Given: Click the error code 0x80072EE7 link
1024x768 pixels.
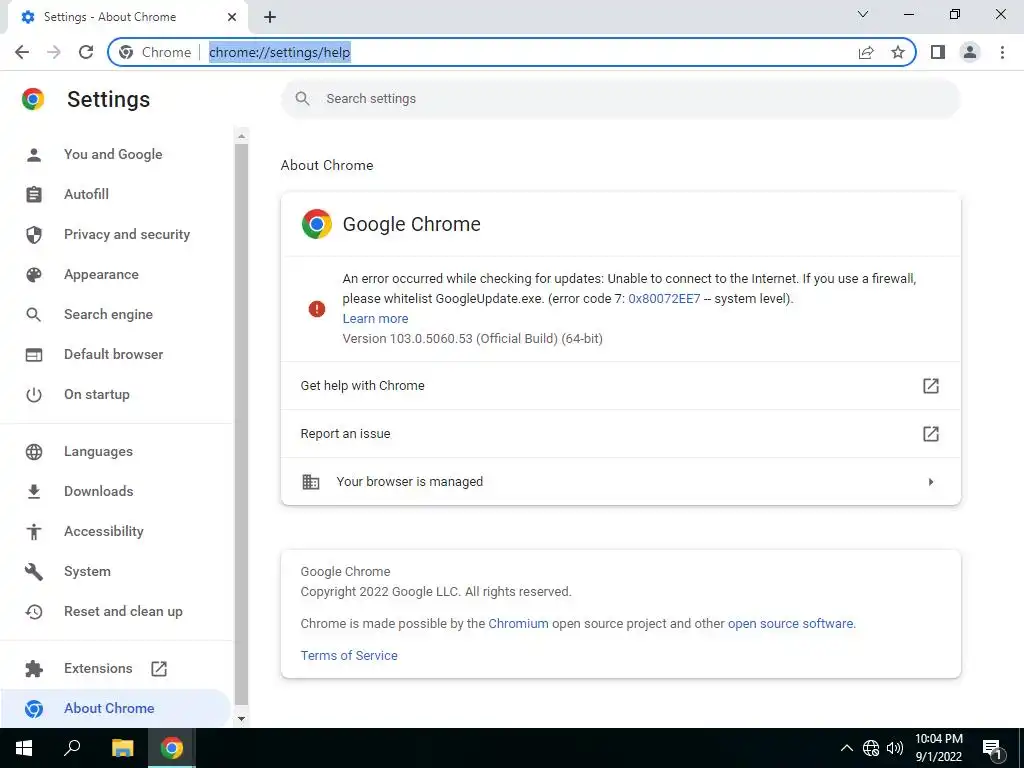Looking at the screenshot, I should (664, 298).
